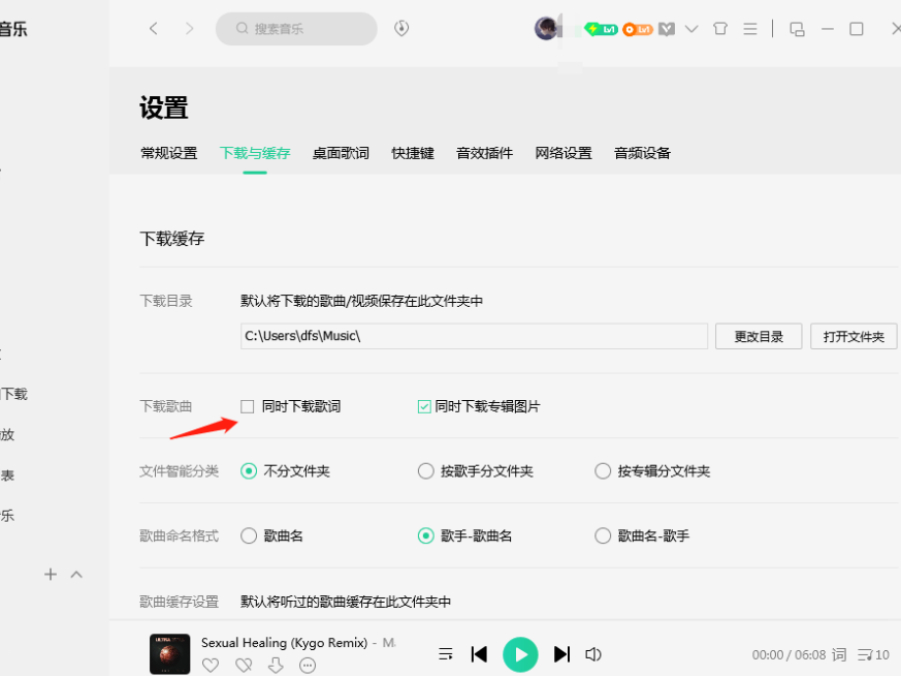Go back with the left arrow
Viewport: 901px width, 676px height.
pos(153,29)
